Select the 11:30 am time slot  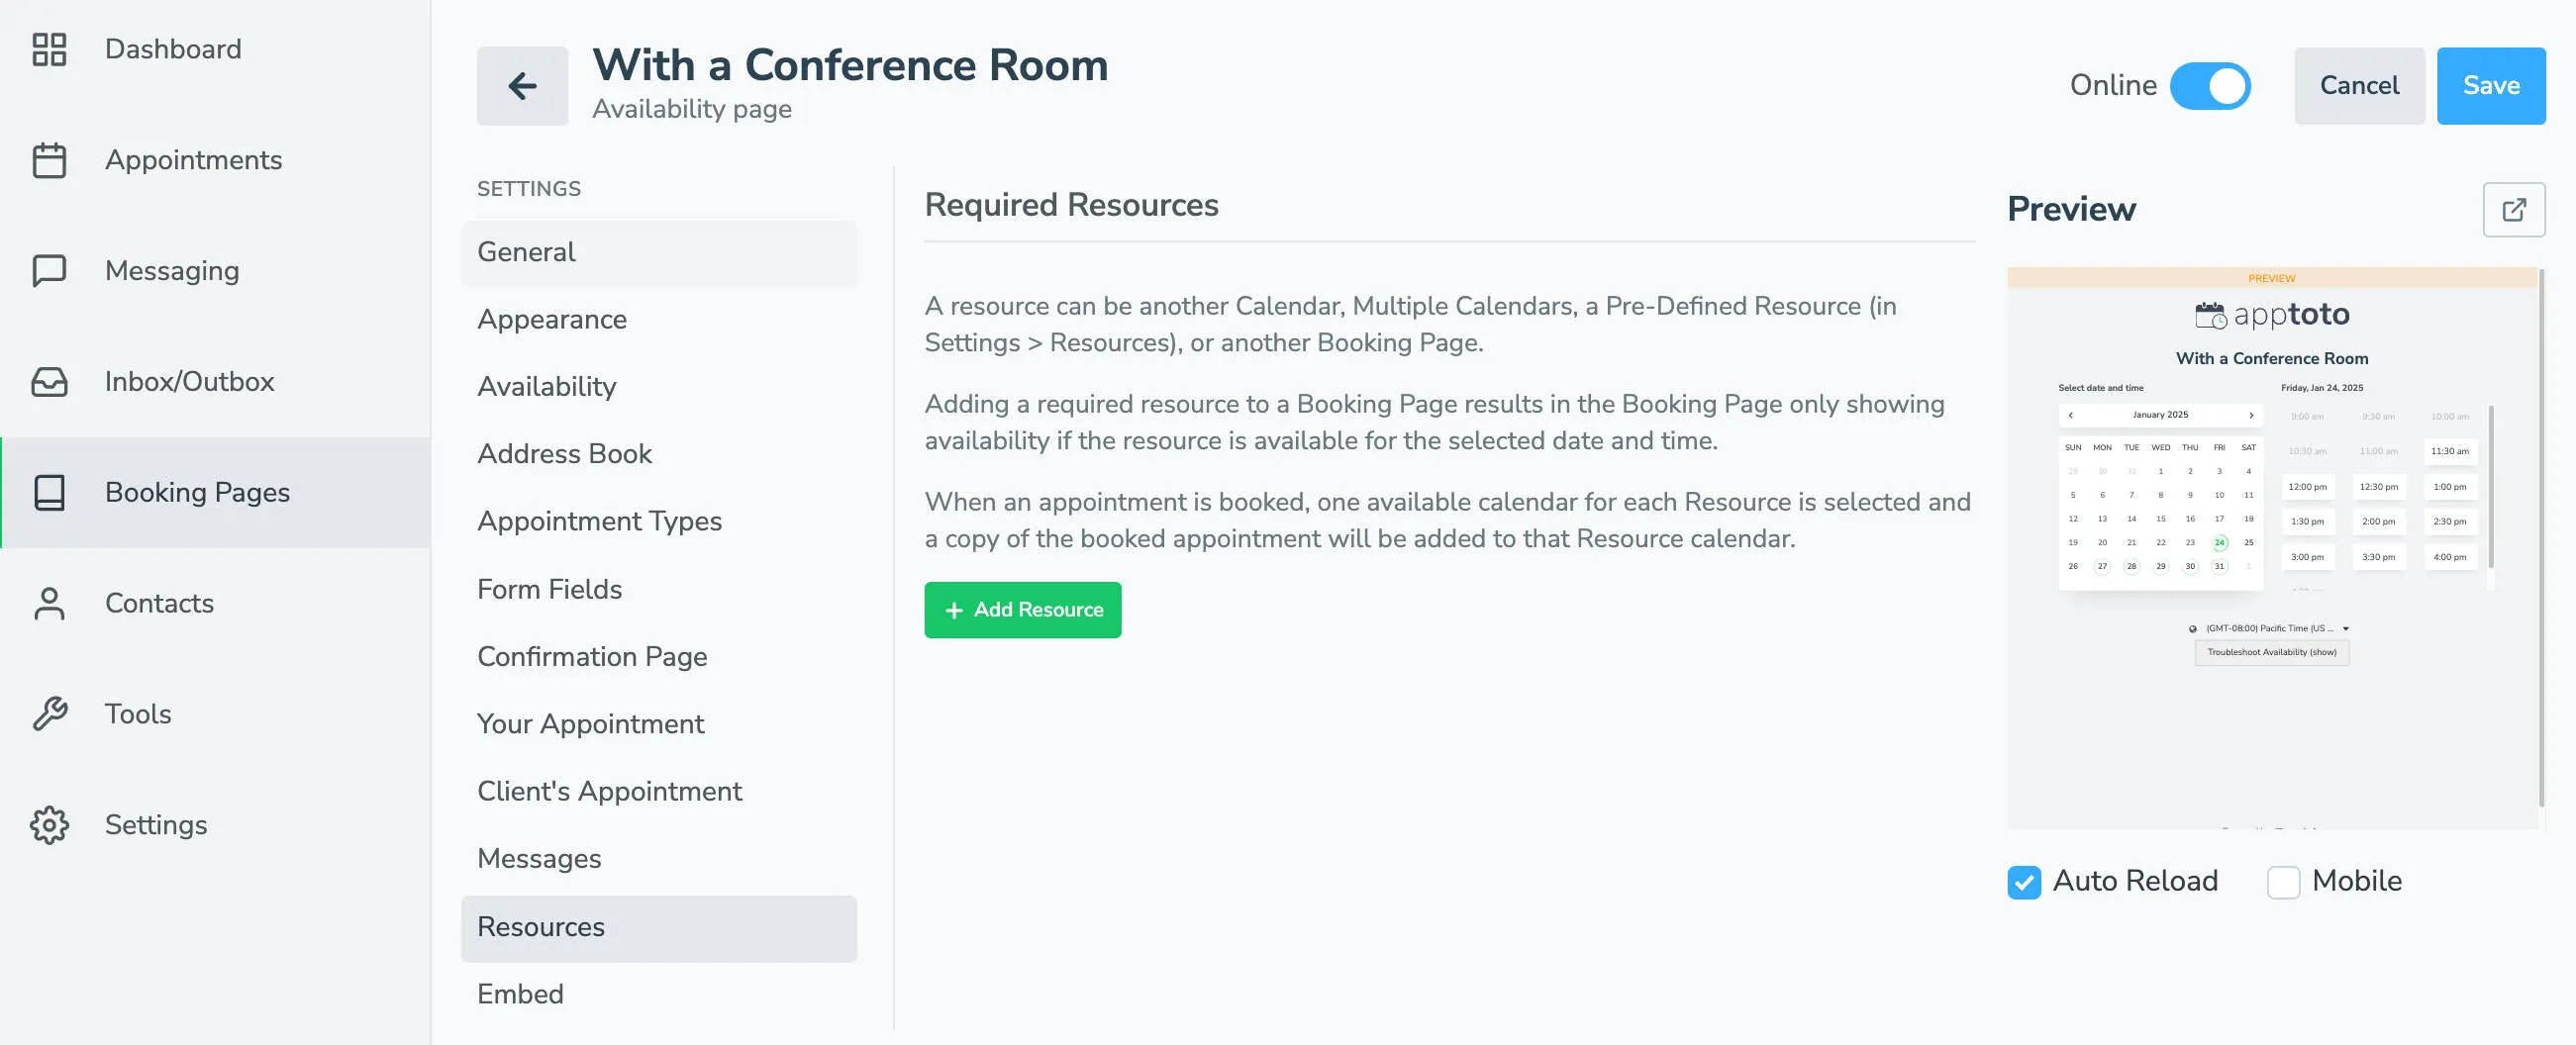[x=2450, y=451]
